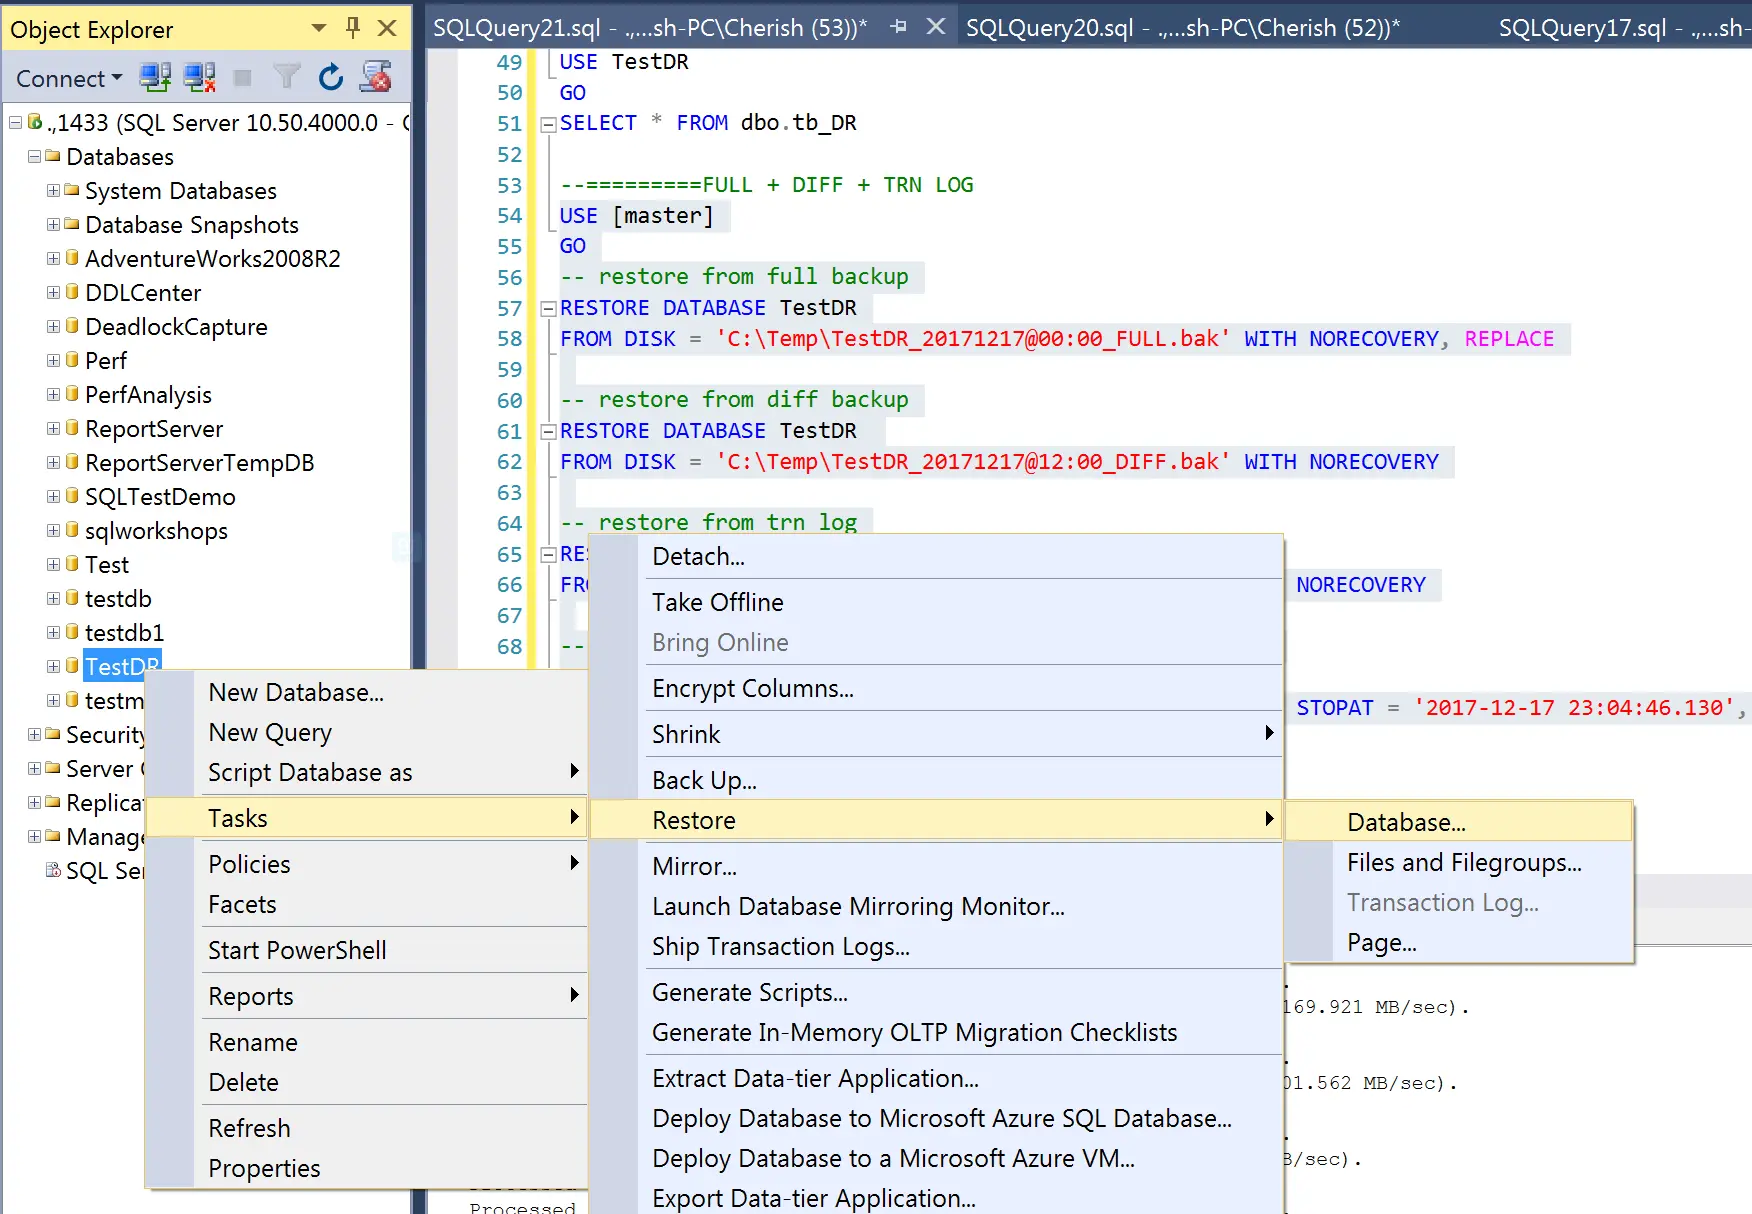The height and width of the screenshot is (1214, 1752).
Task: Select Database... in Restore submenu
Action: [x=1405, y=822]
